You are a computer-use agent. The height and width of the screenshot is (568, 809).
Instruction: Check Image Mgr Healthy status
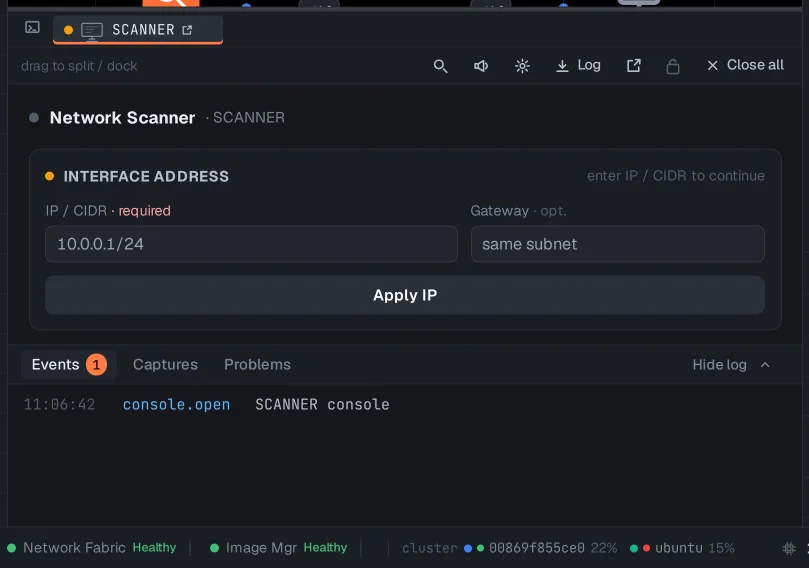point(279,547)
